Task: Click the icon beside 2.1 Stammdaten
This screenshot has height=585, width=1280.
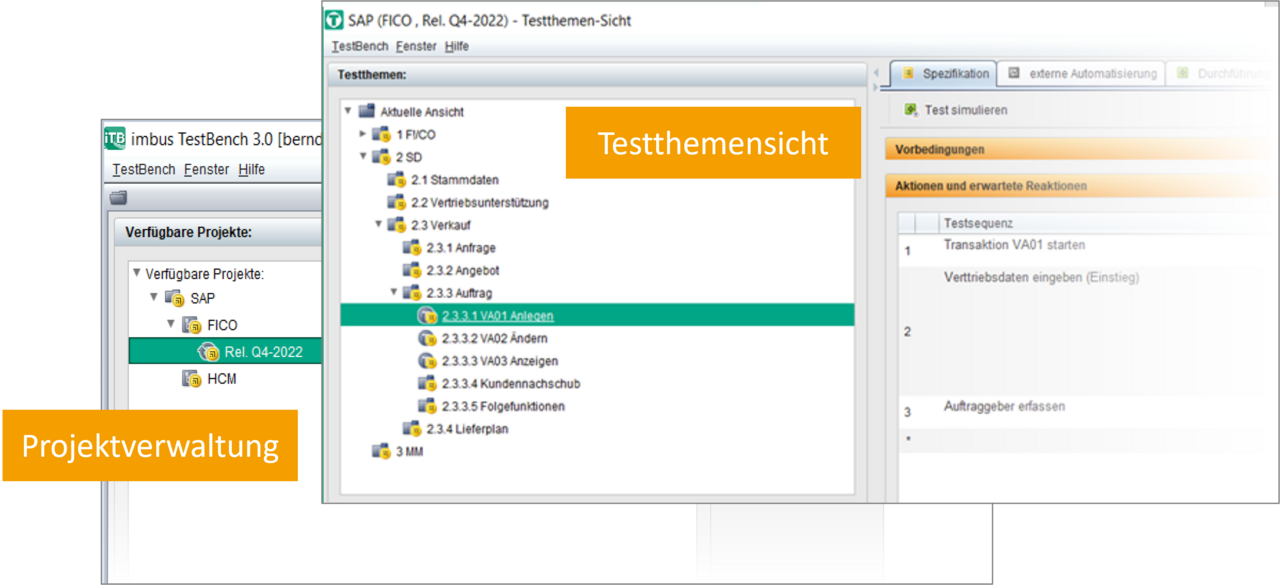Action: (x=397, y=180)
